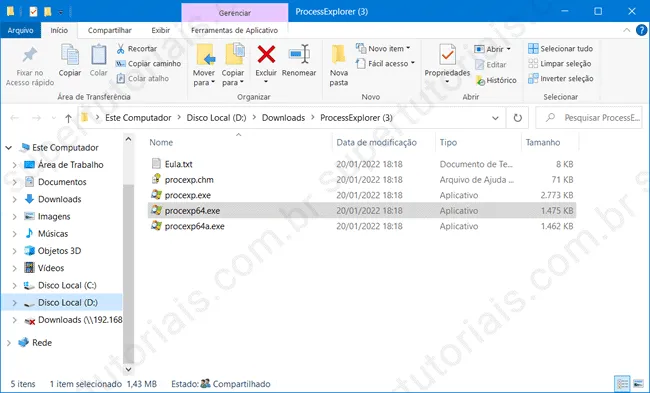Click the up-folder arrow in navigation bar
The height and width of the screenshot is (393, 650).
coord(68,118)
